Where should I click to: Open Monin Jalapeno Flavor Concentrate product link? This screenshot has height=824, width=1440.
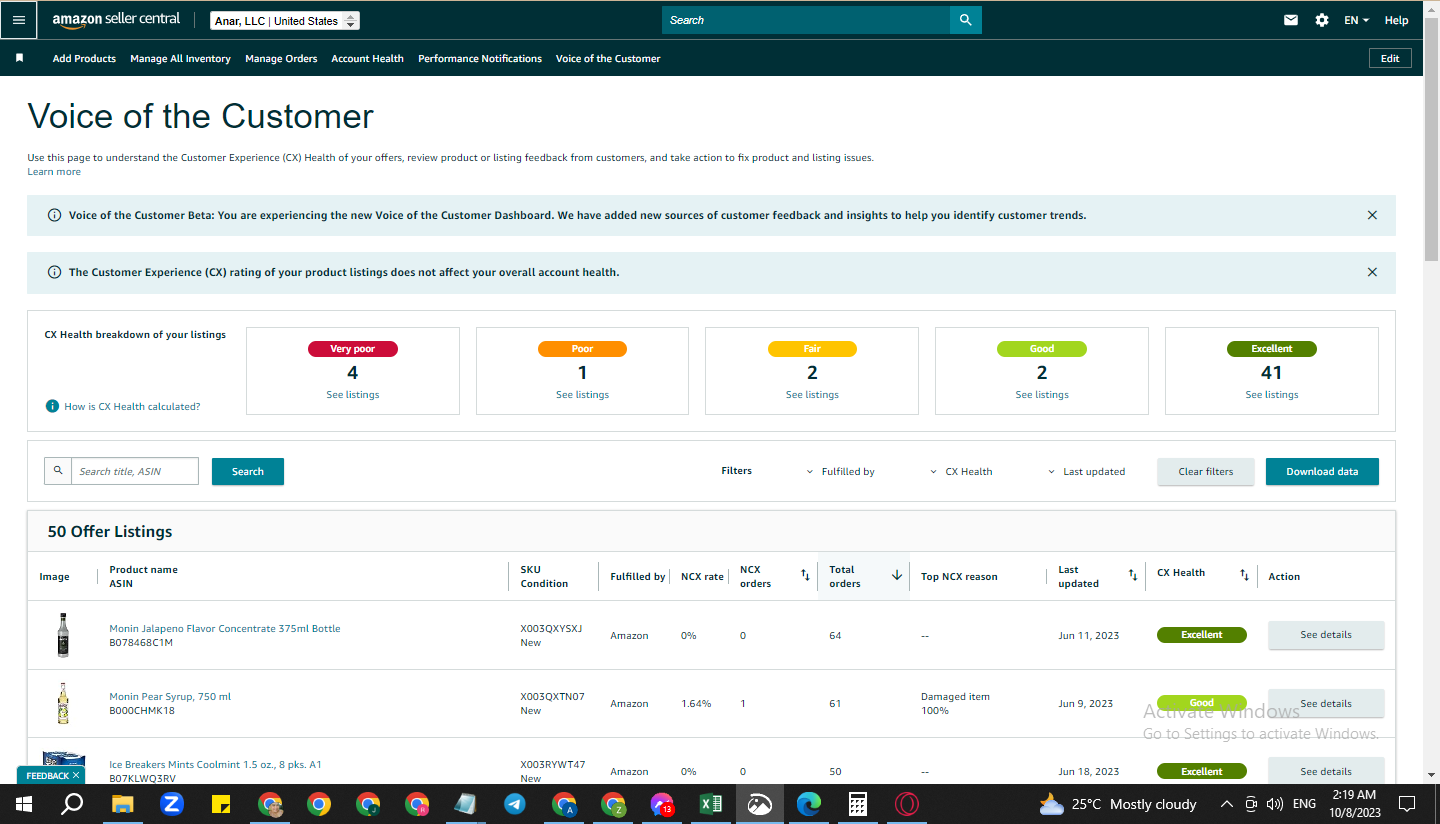(225, 628)
